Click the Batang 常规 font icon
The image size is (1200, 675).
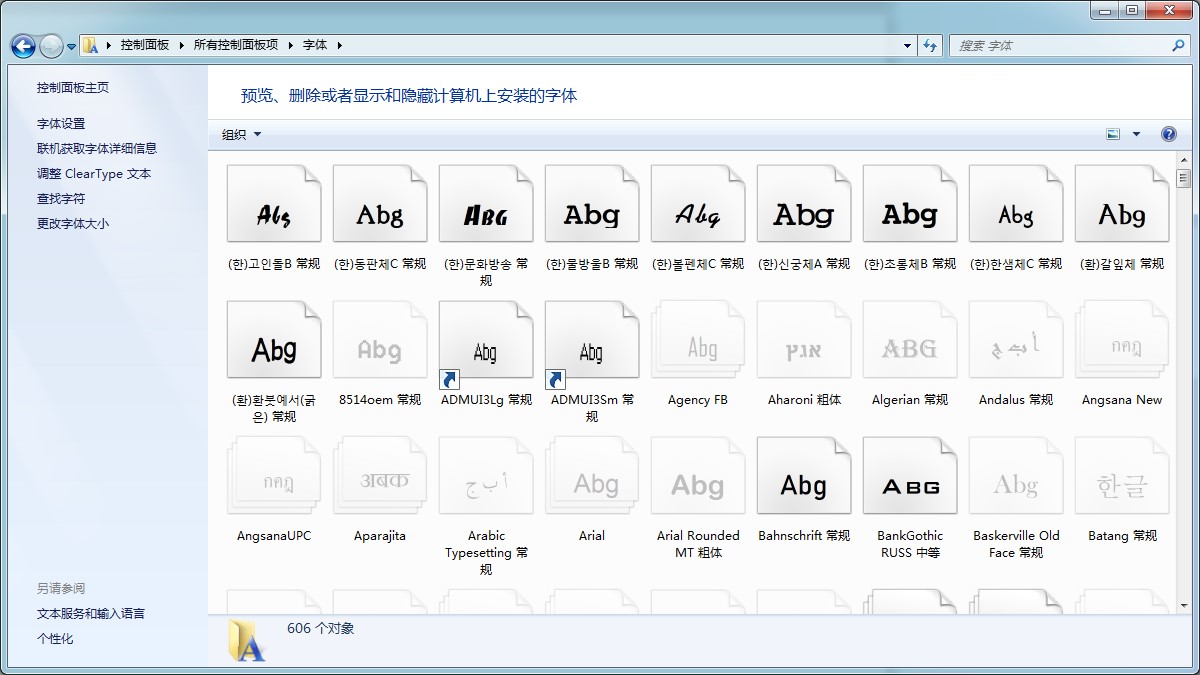tap(1122, 485)
